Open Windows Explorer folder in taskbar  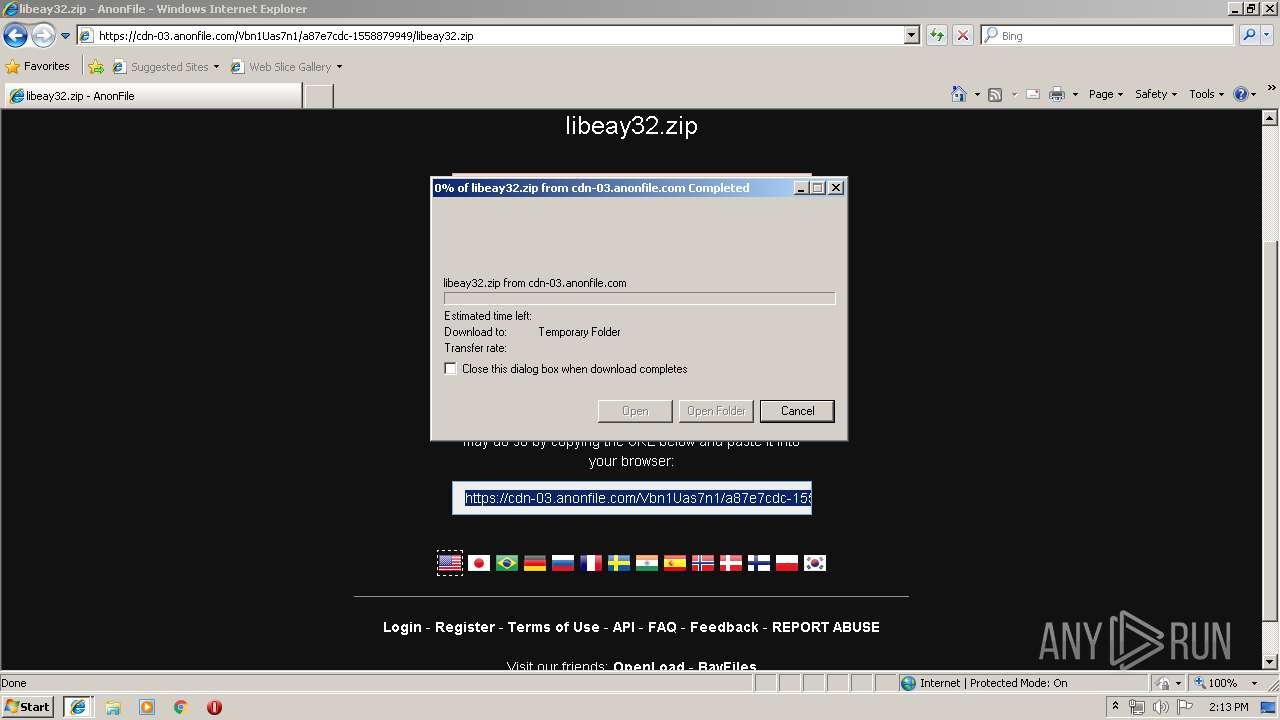coord(113,707)
